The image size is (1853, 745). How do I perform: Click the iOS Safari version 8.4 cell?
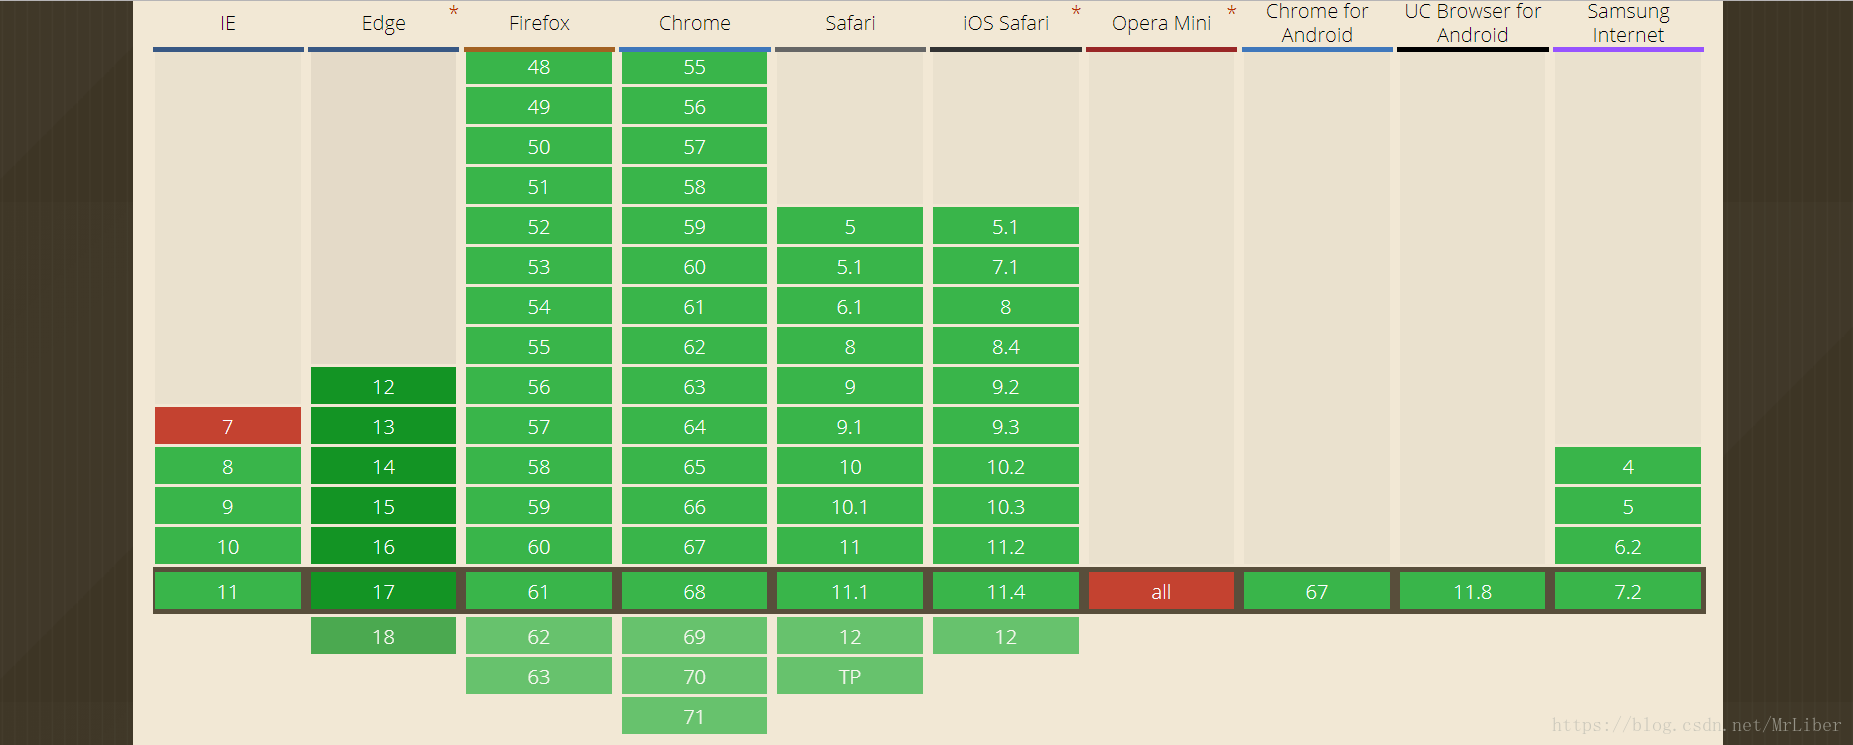click(x=1006, y=346)
